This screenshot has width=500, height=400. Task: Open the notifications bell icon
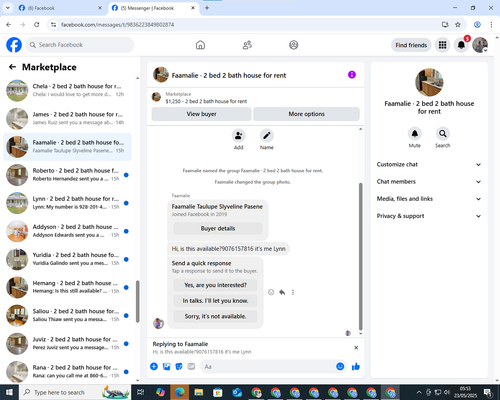[x=461, y=45]
